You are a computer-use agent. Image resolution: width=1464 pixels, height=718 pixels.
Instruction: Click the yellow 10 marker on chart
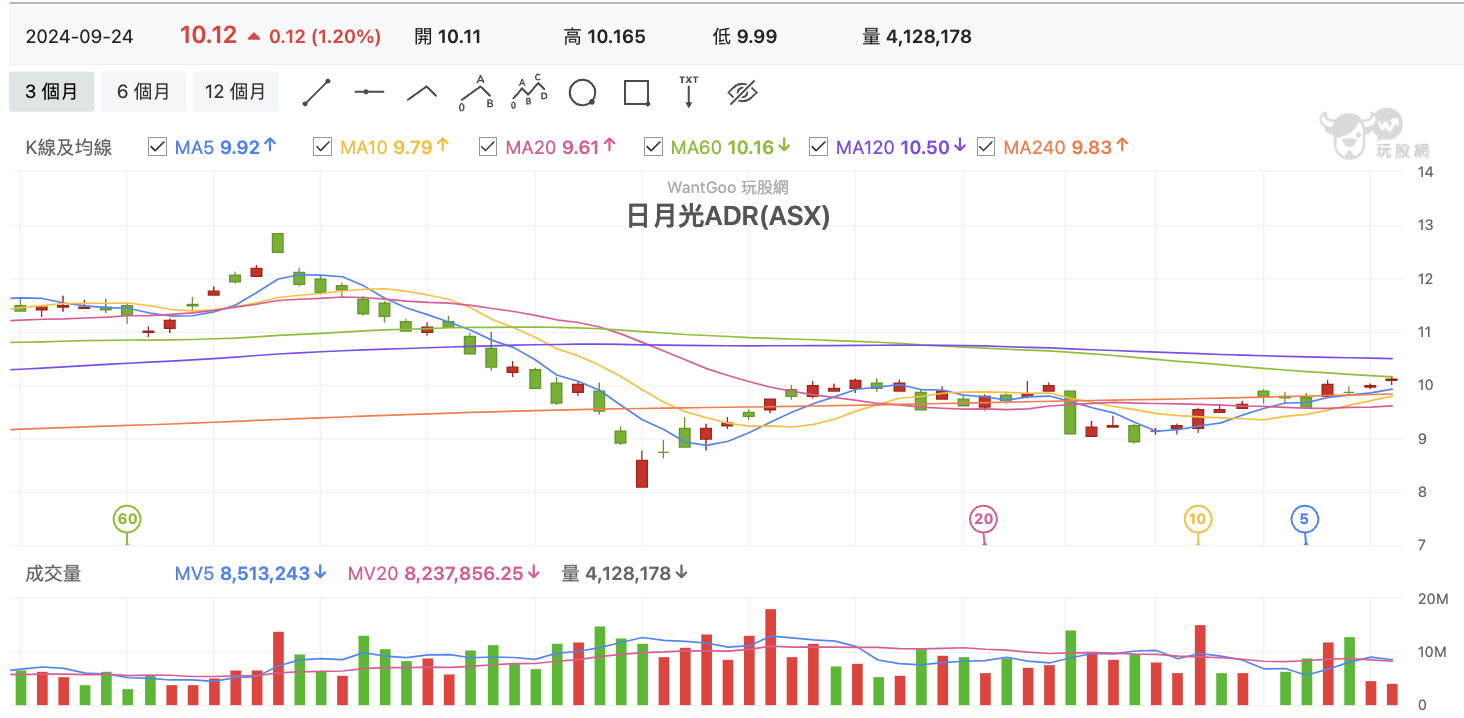click(x=1198, y=519)
